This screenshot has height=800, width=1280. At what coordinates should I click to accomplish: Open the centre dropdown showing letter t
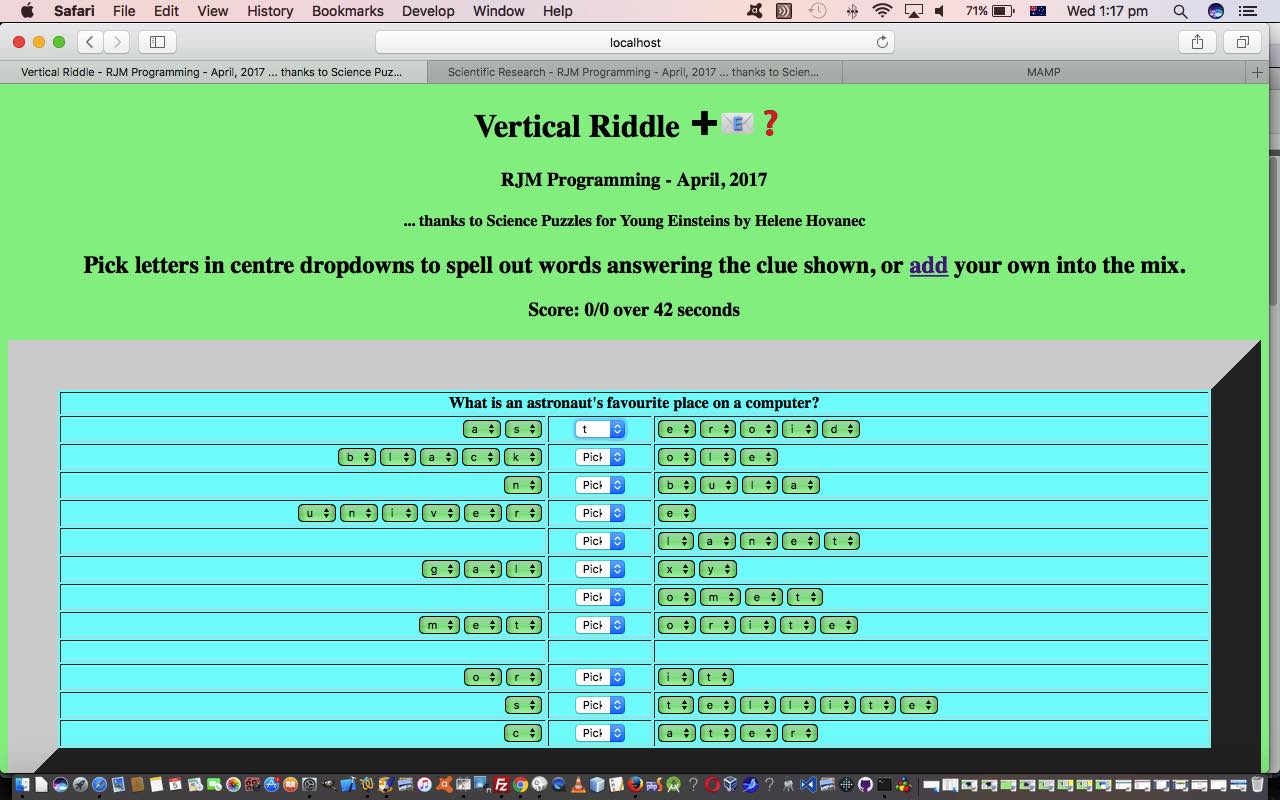pos(600,429)
